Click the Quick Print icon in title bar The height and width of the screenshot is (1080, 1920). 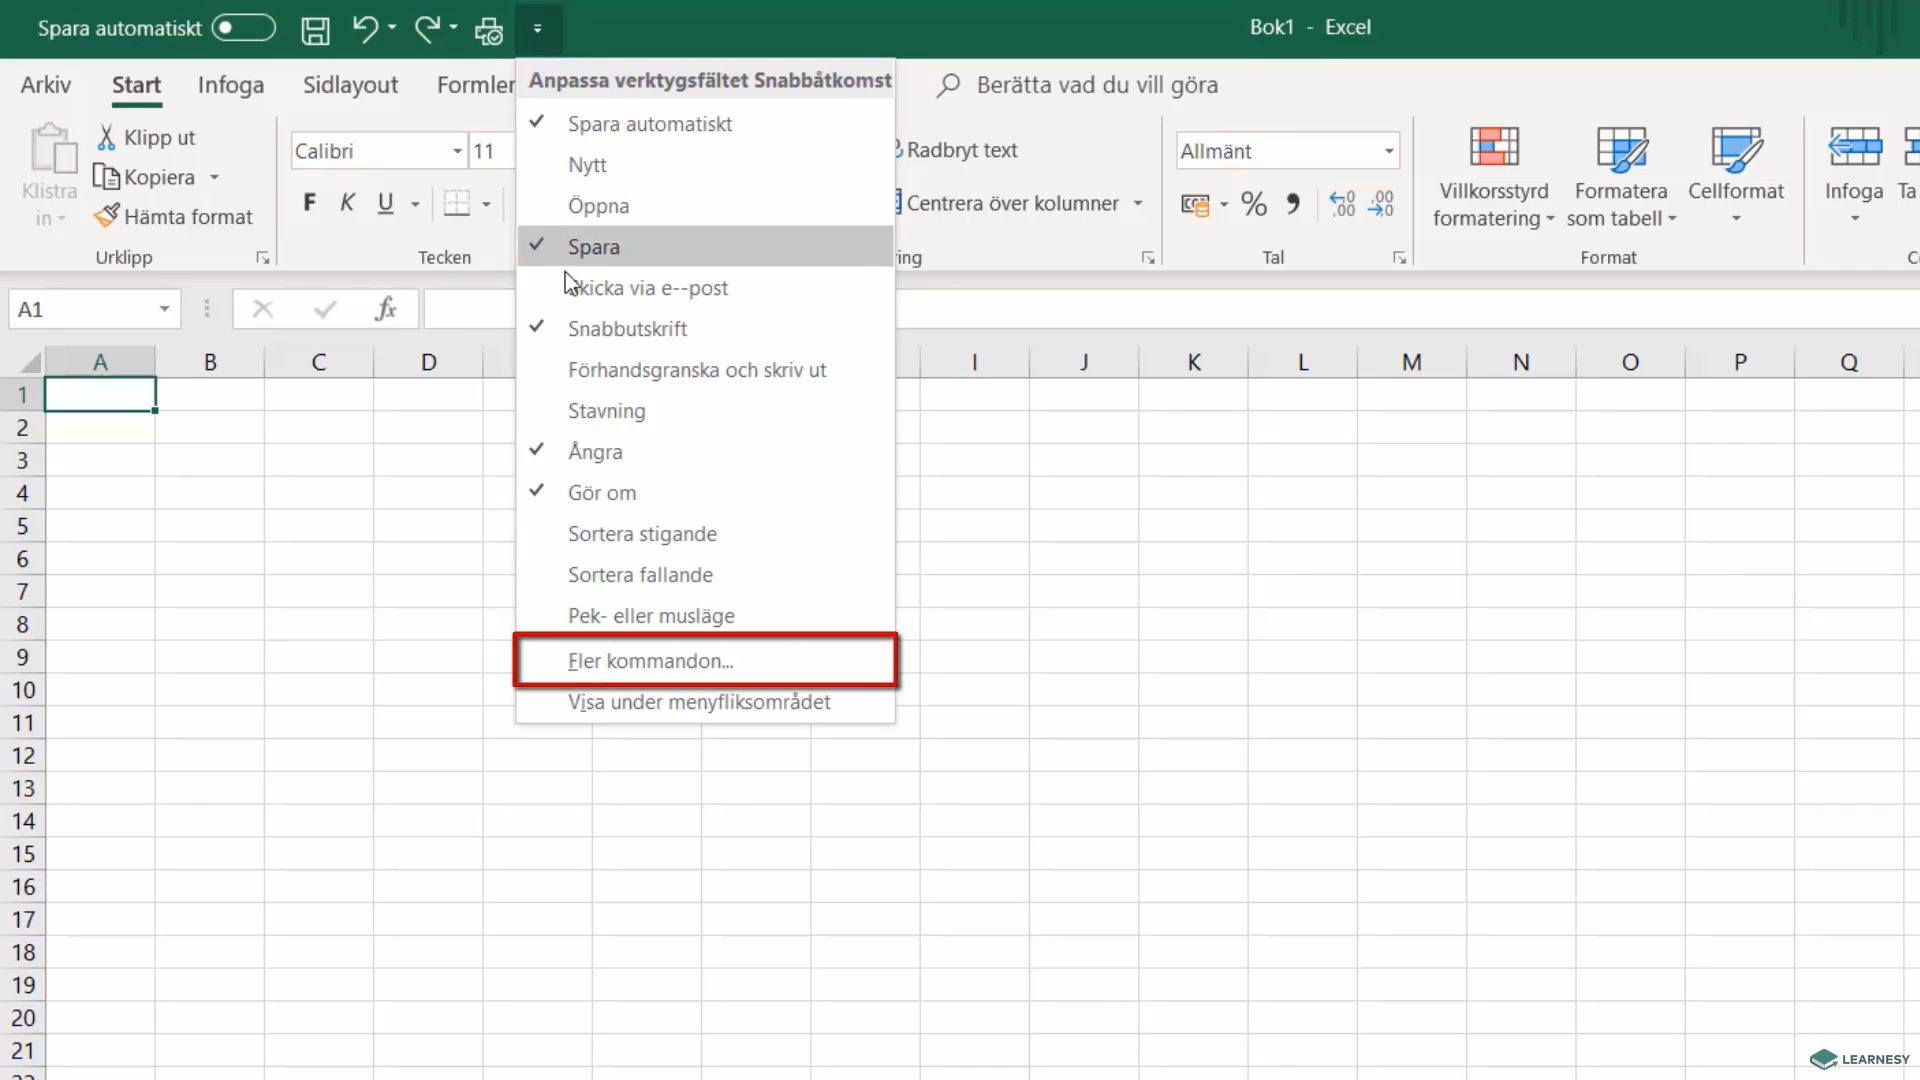pyautogui.click(x=489, y=31)
